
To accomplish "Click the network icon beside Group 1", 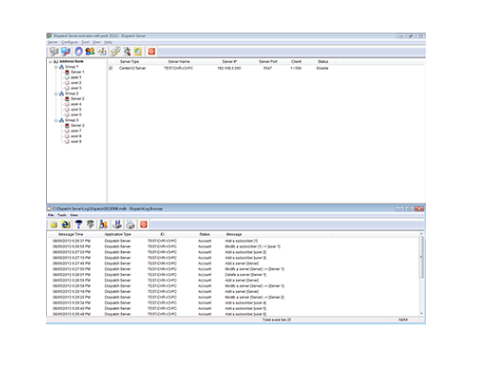I will (61, 67).
